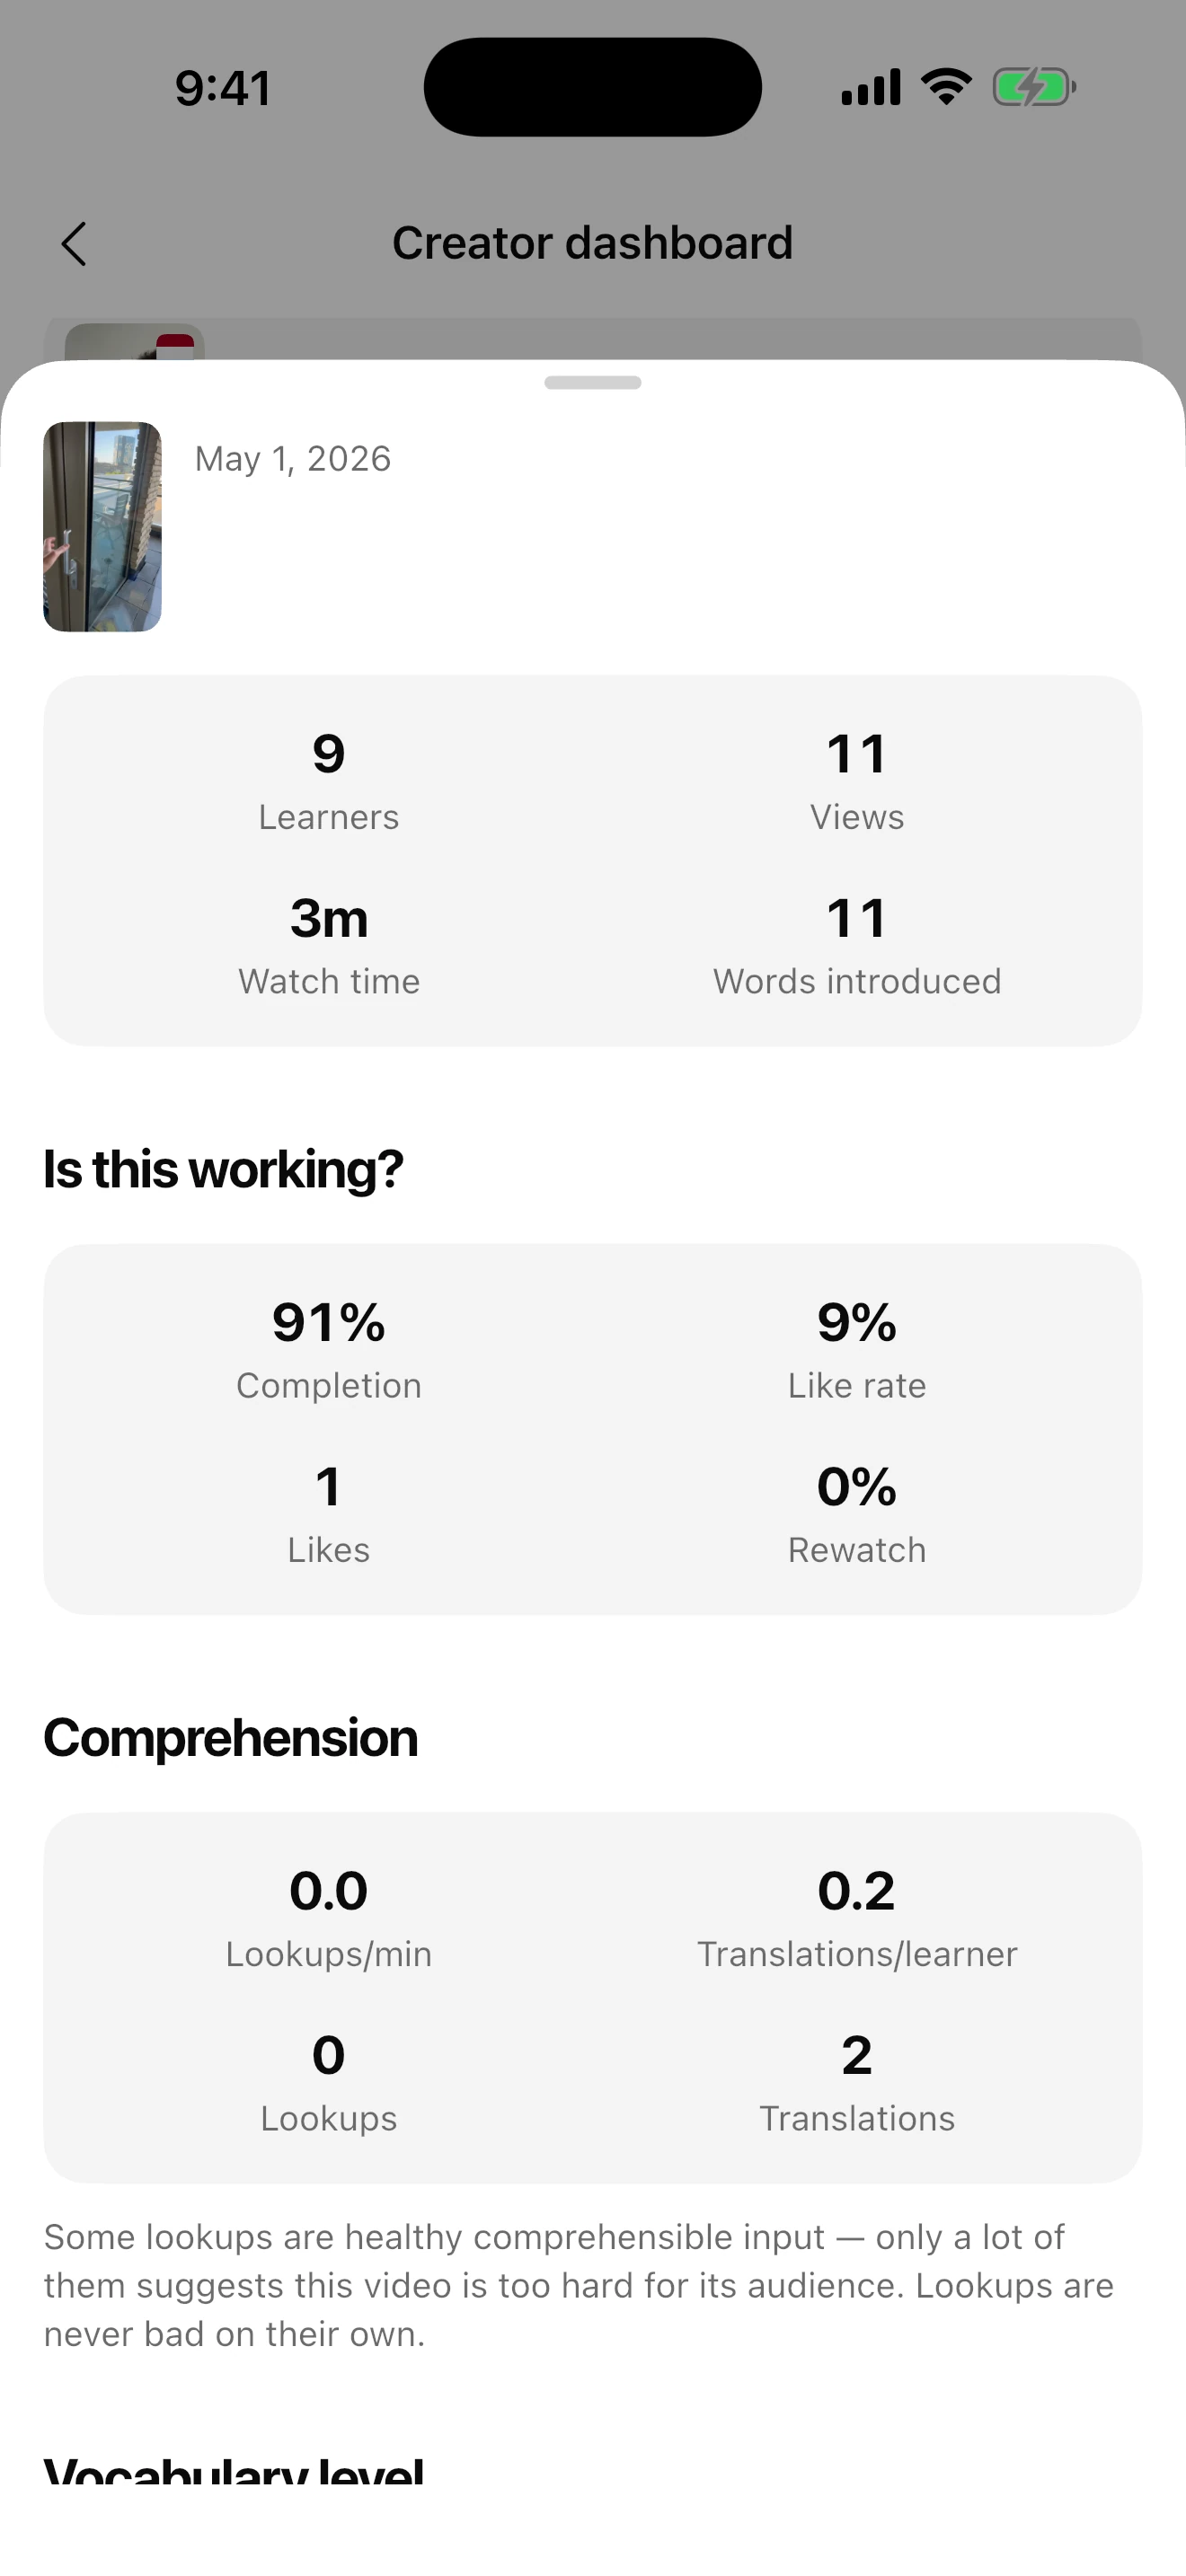The height and width of the screenshot is (2576, 1186).
Task: Tap the Wi-Fi status icon
Action: pos(946,87)
